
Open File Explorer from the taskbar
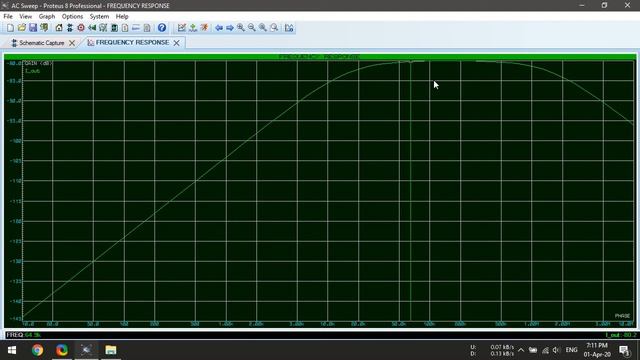point(111,350)
